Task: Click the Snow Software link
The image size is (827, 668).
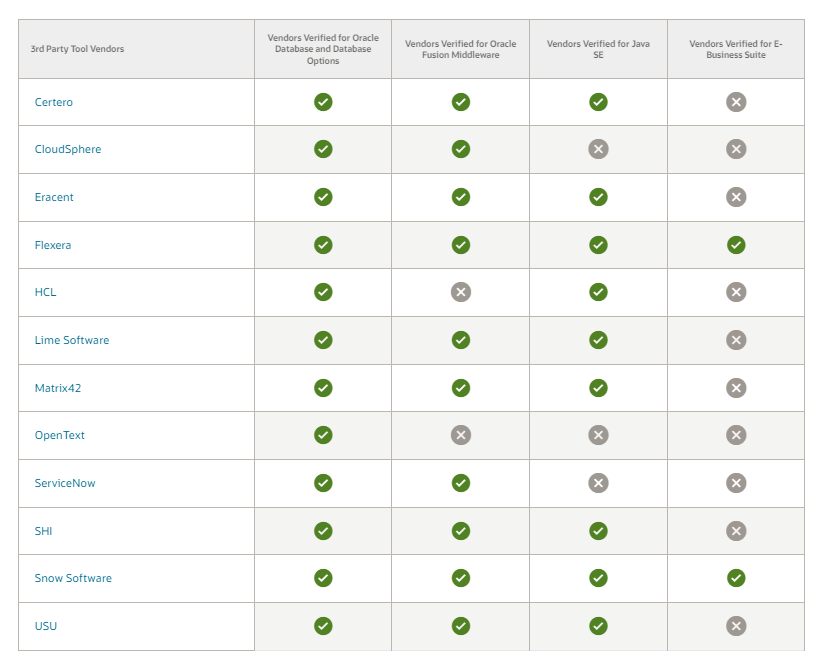Action: point(73,578)
